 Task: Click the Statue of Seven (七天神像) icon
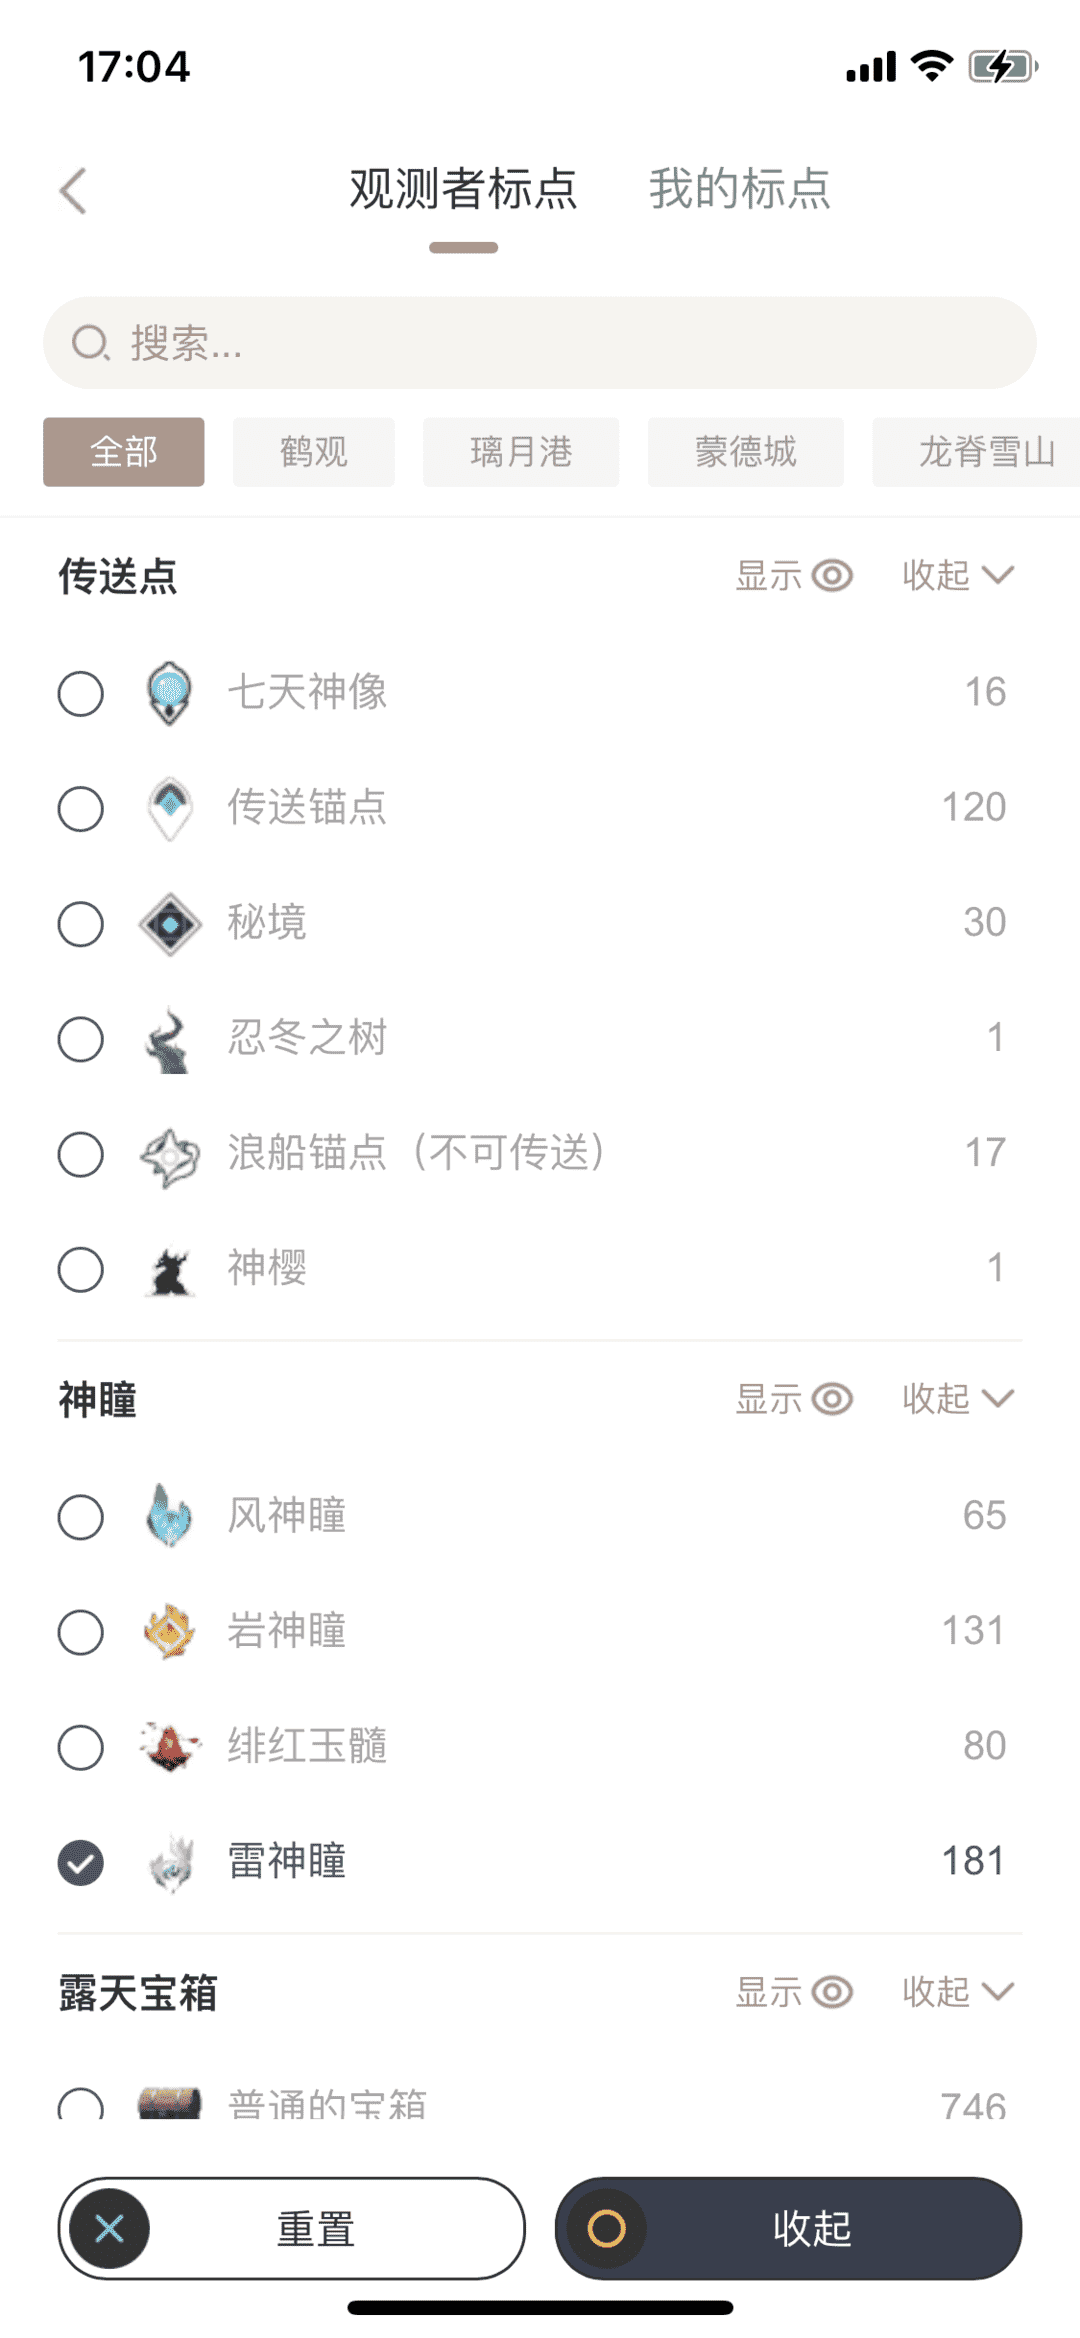[x=169, y=693]
